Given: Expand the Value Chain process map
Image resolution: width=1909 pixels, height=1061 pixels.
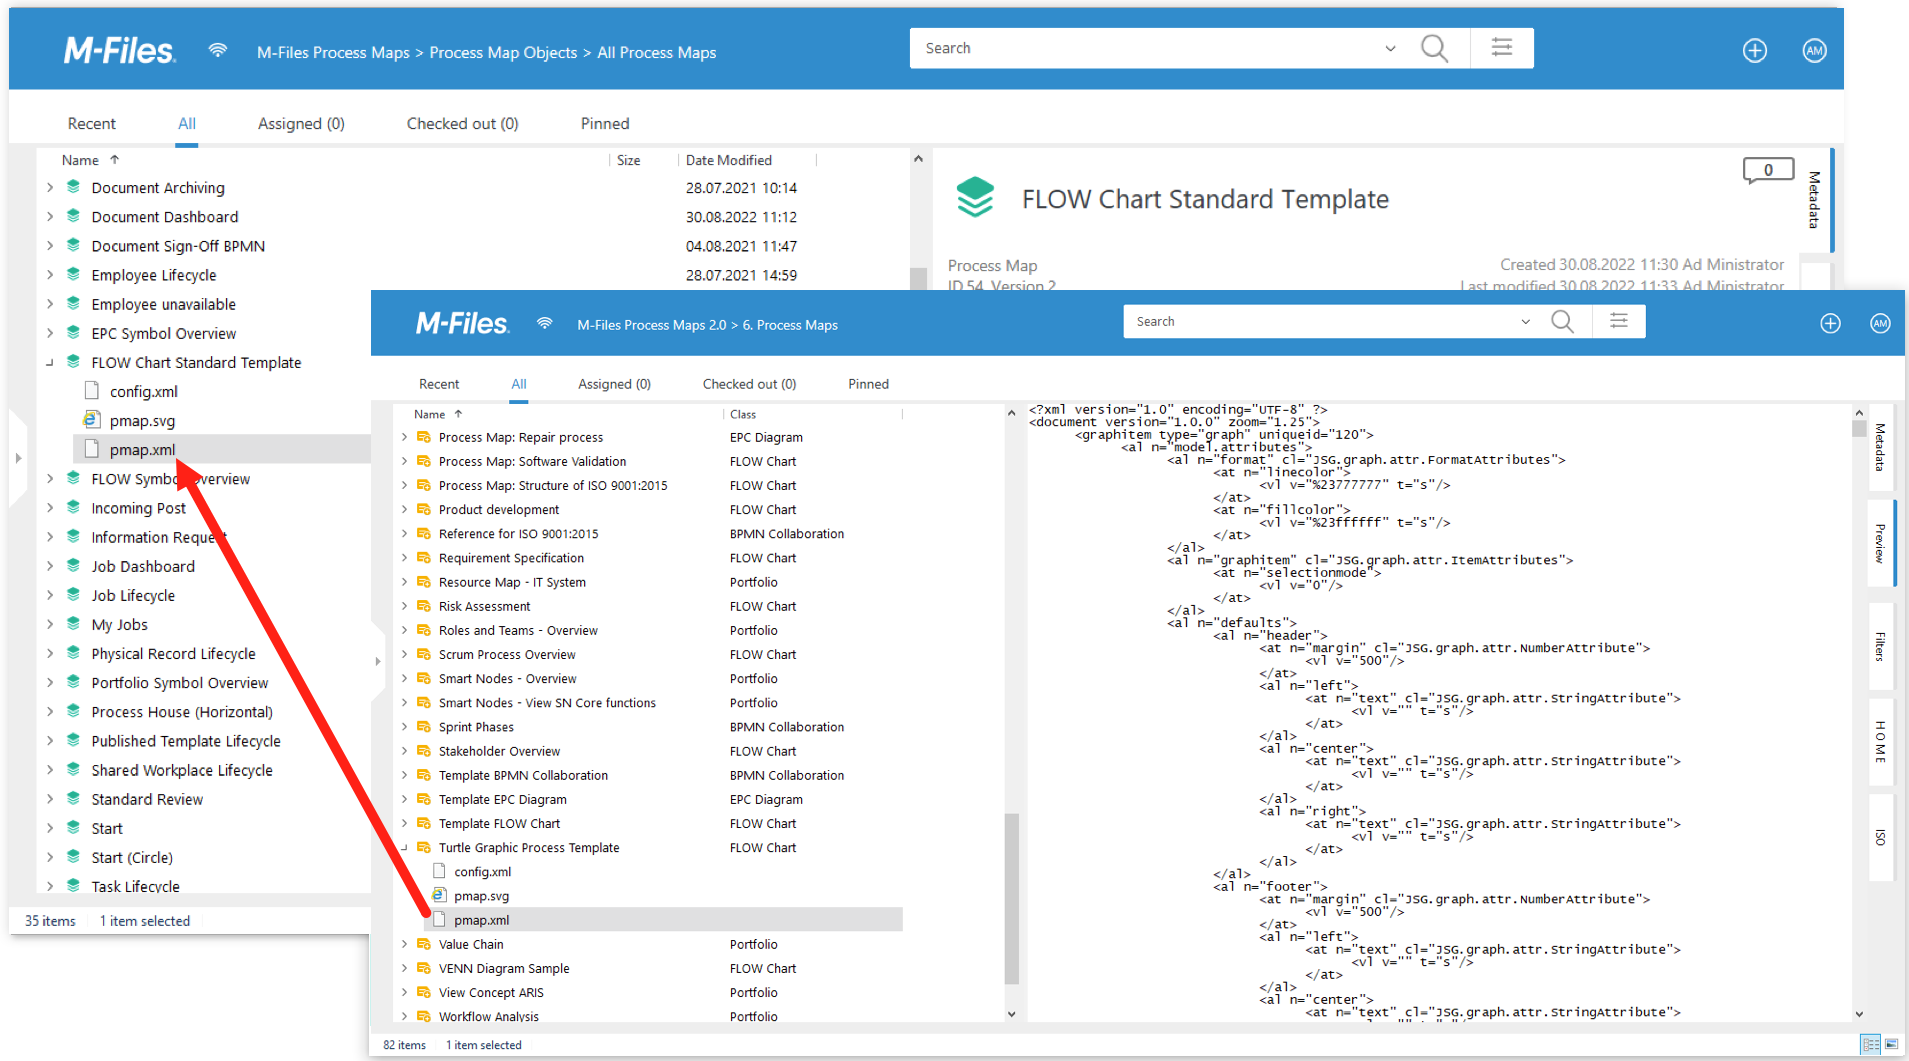Looking at the screenshot, I should (x=405, y=944).
